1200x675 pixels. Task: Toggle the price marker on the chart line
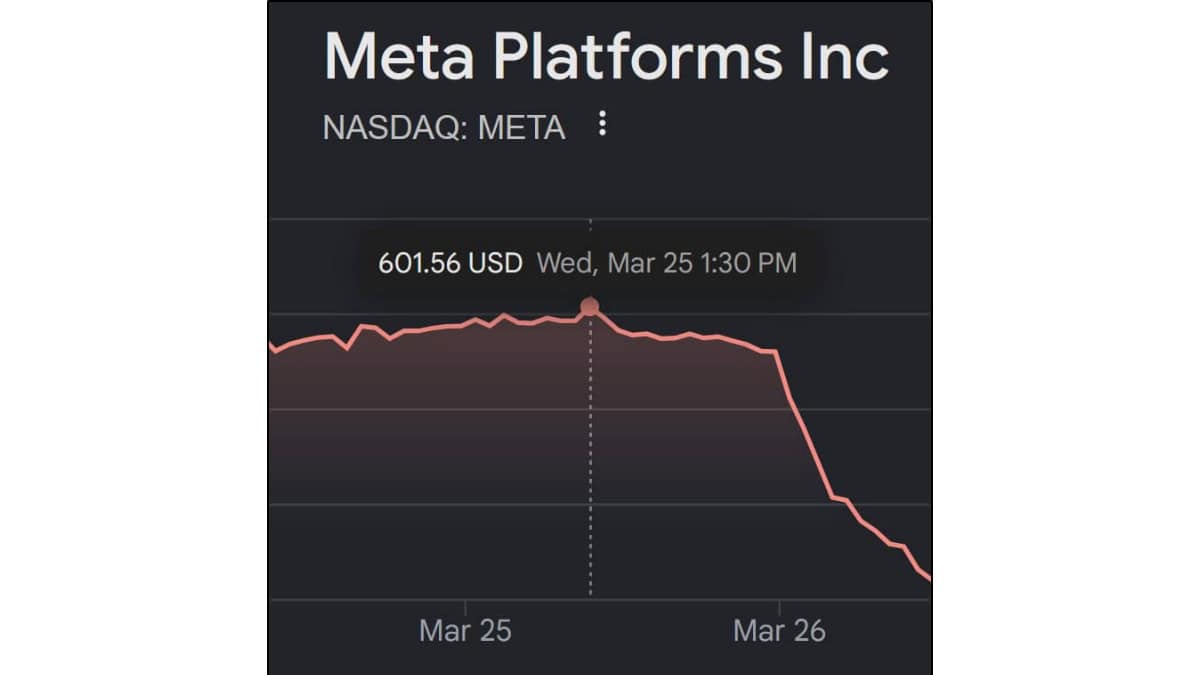pos(590,305)
